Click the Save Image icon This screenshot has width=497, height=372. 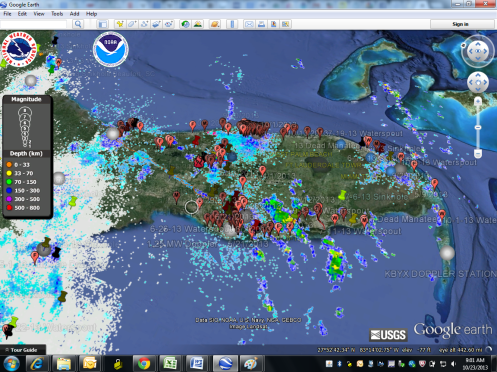point(274,24)
